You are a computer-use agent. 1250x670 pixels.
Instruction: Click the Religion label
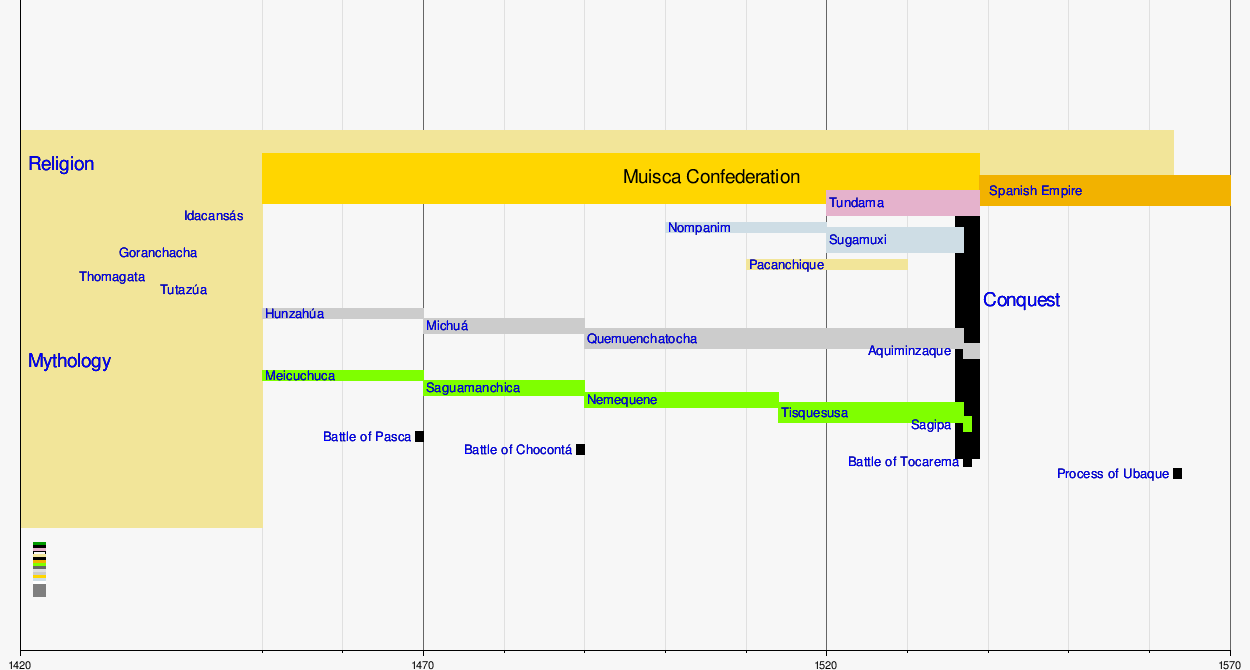click(x=61, y=164)
